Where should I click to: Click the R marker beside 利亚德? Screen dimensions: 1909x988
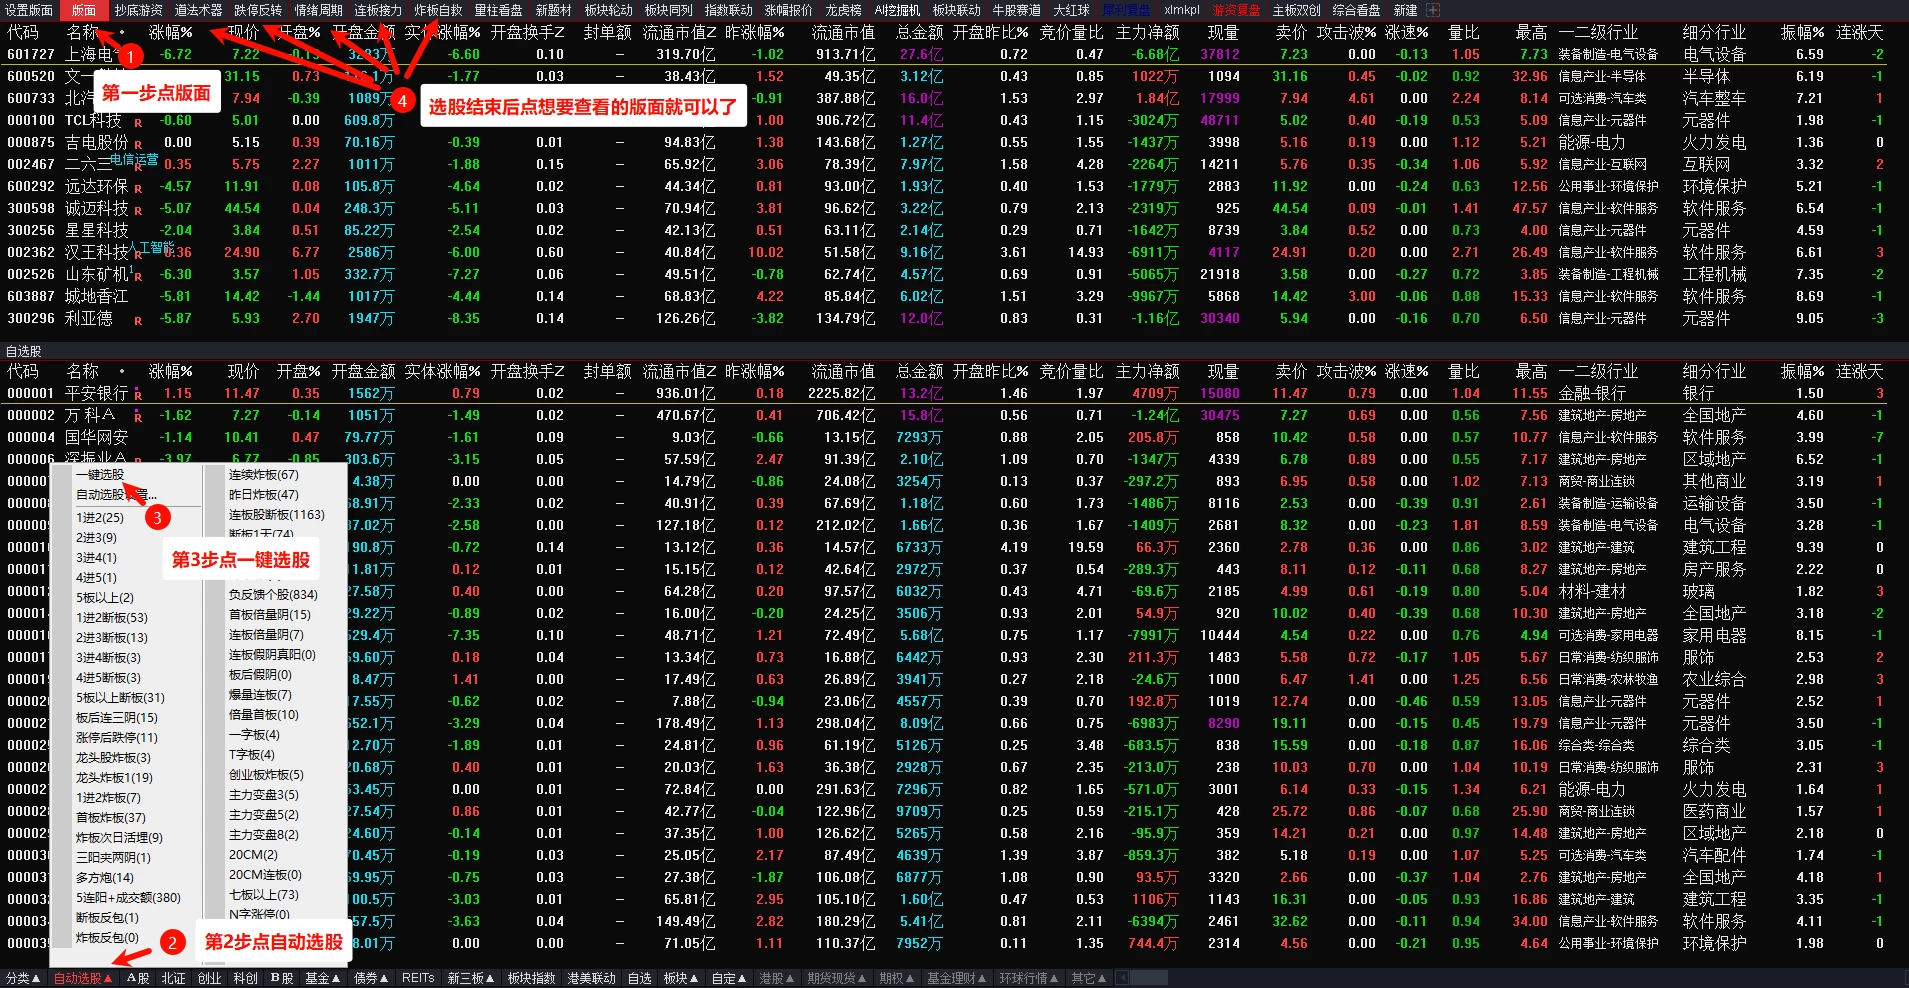(x=138, y=321)
